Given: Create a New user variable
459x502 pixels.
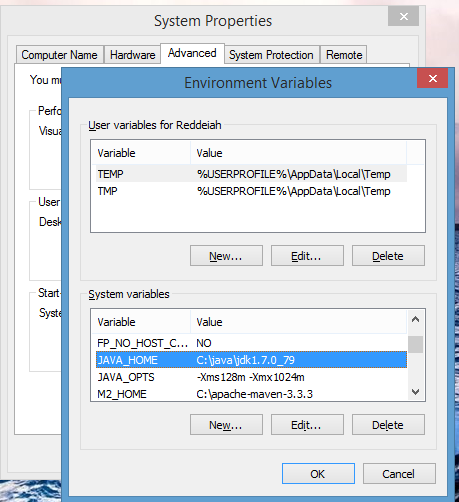Looking at the screenshot, I should point(226,256).
